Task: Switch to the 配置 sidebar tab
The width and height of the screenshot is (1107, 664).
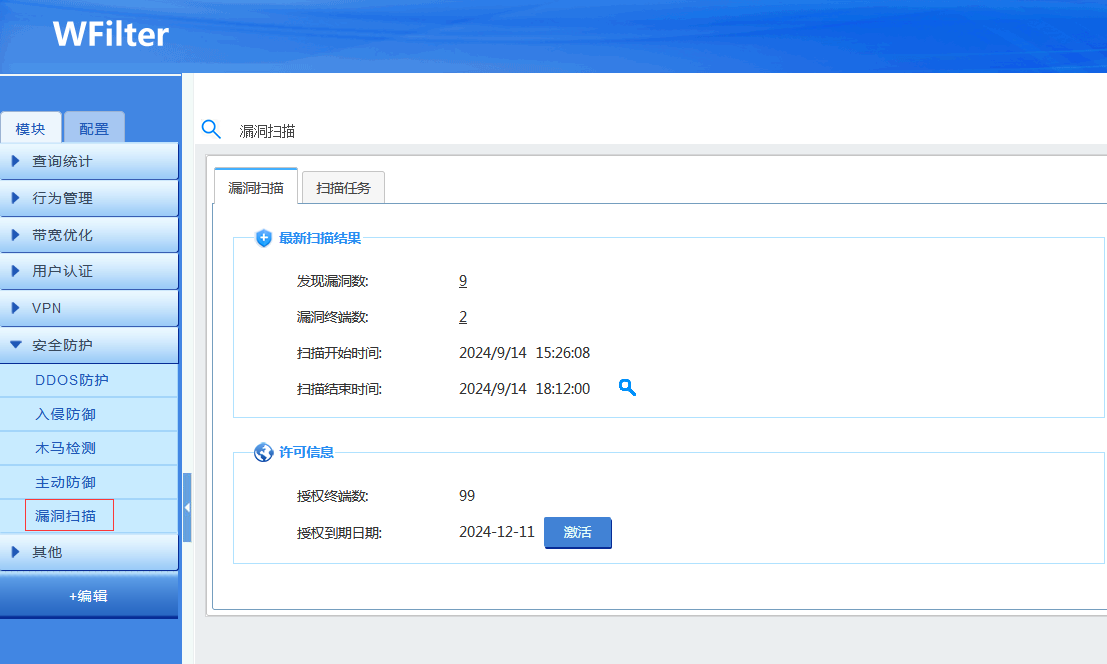Action: (x=94, y=129)
